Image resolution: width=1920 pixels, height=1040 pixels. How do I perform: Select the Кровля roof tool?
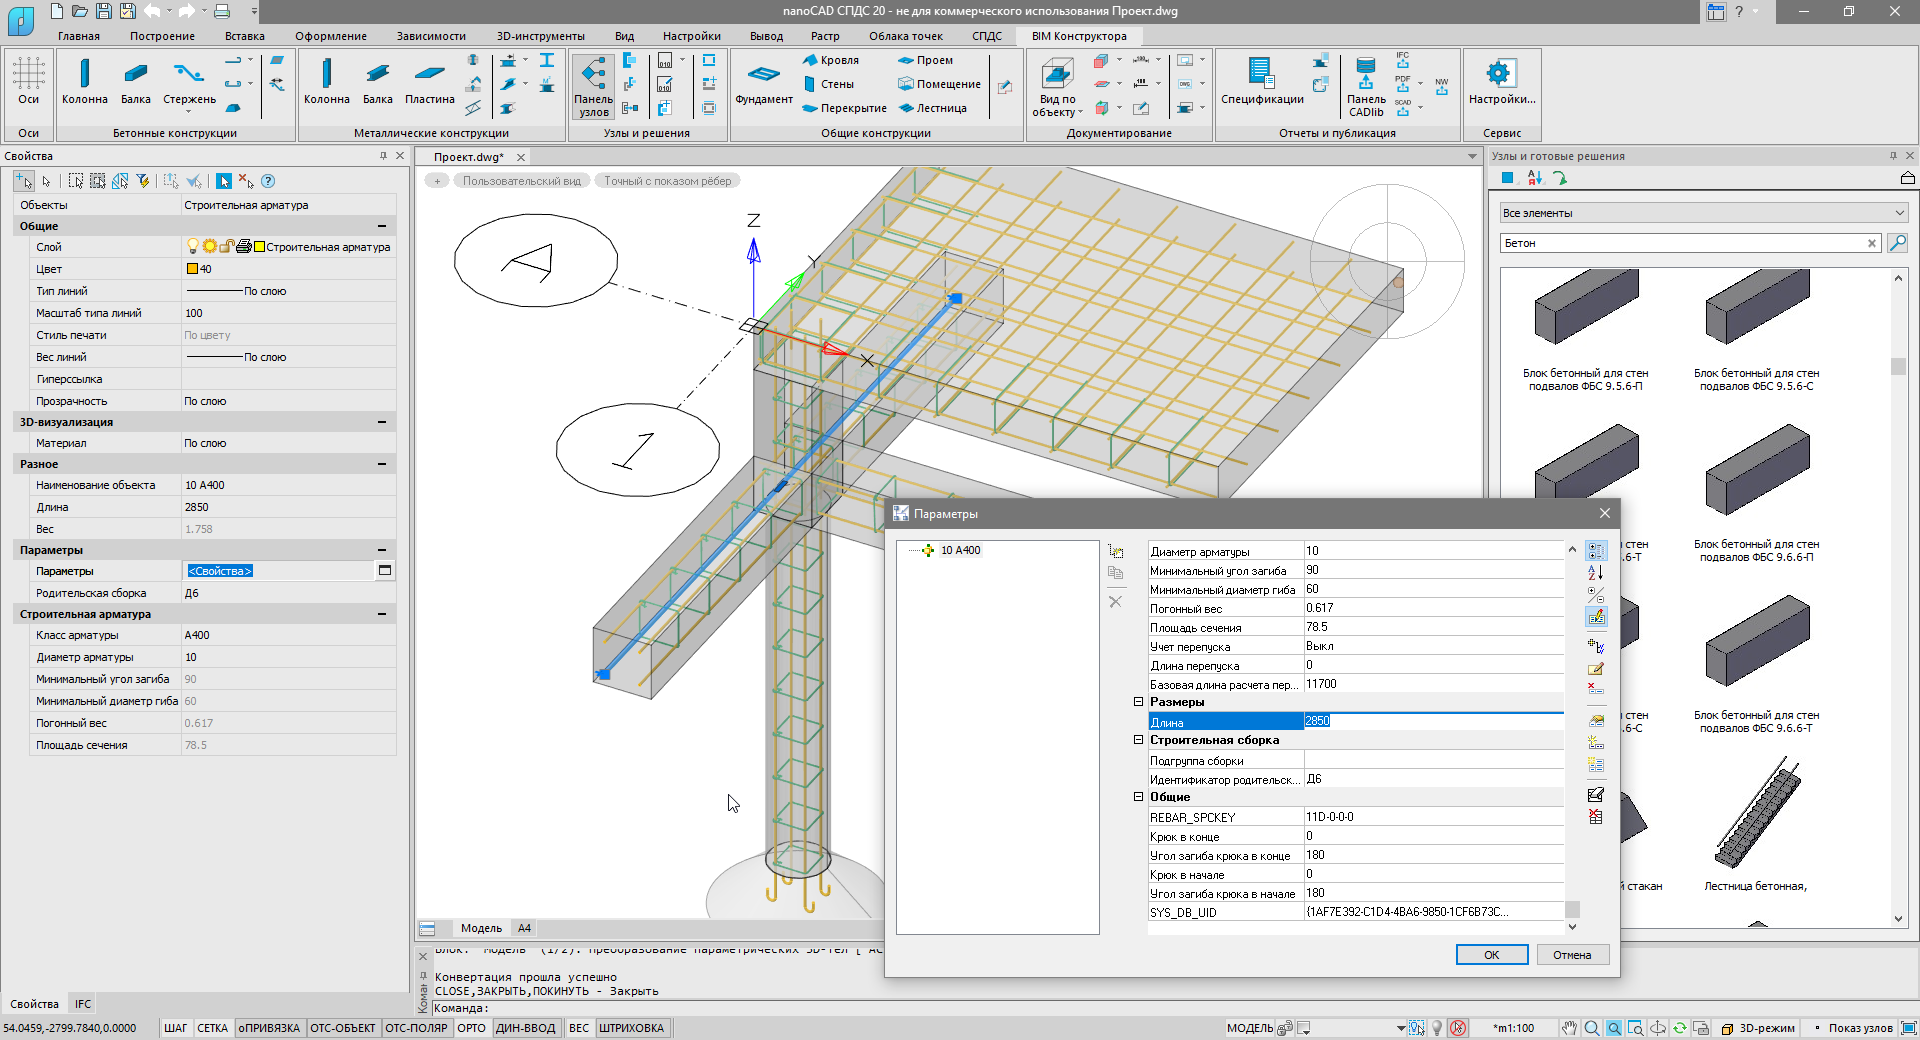tap(831, 60)
